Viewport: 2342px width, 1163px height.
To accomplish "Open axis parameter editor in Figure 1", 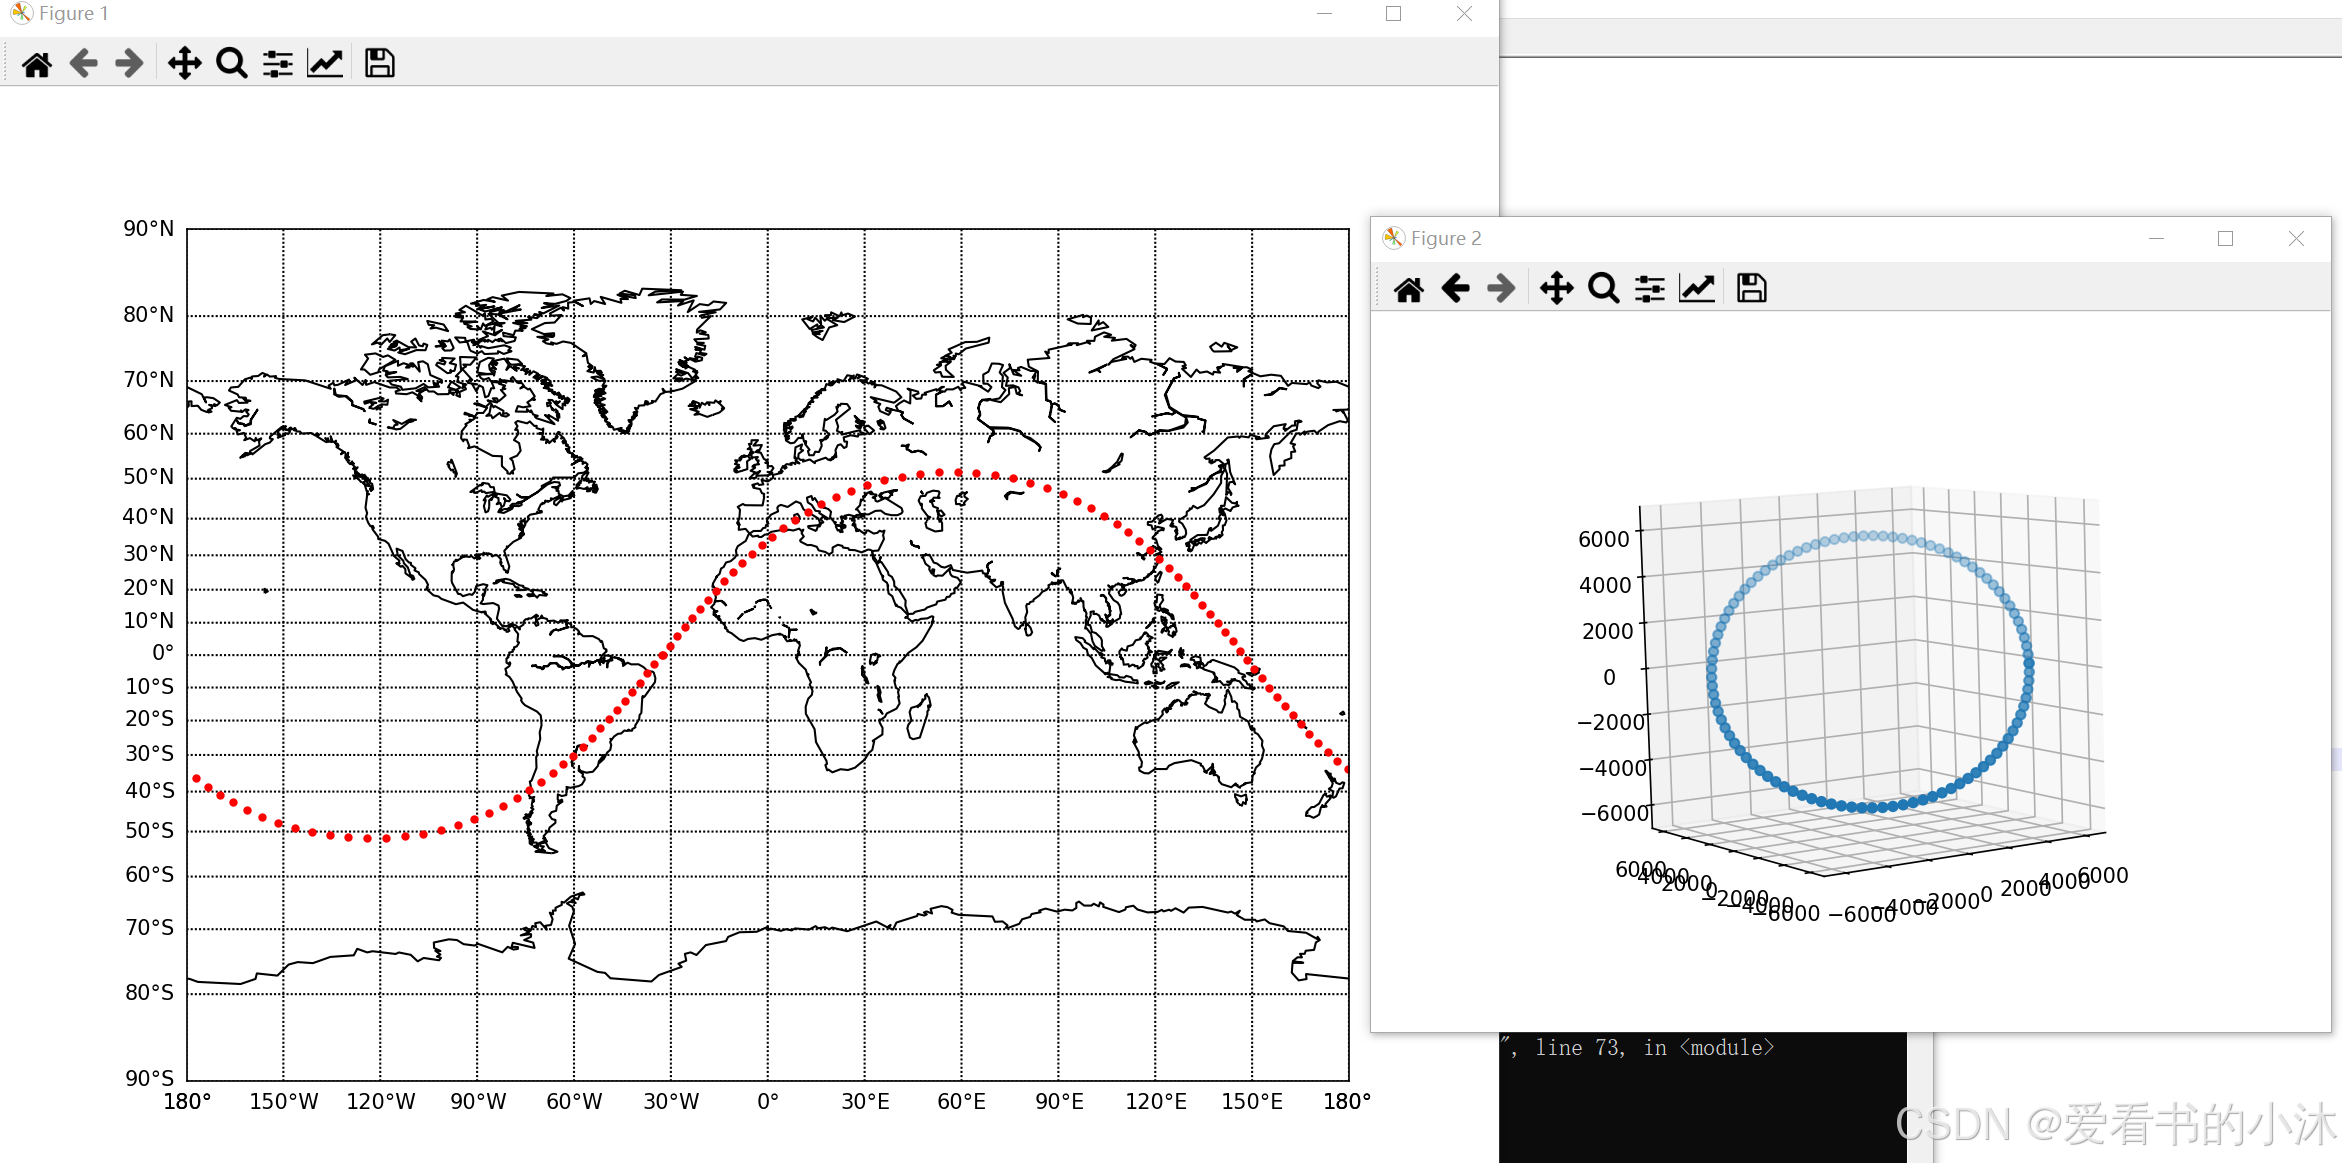I will pyautogui.click(x=324, y=62).
